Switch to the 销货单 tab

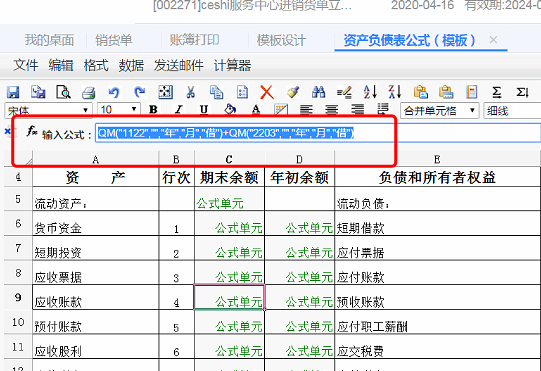coord(114,40)
